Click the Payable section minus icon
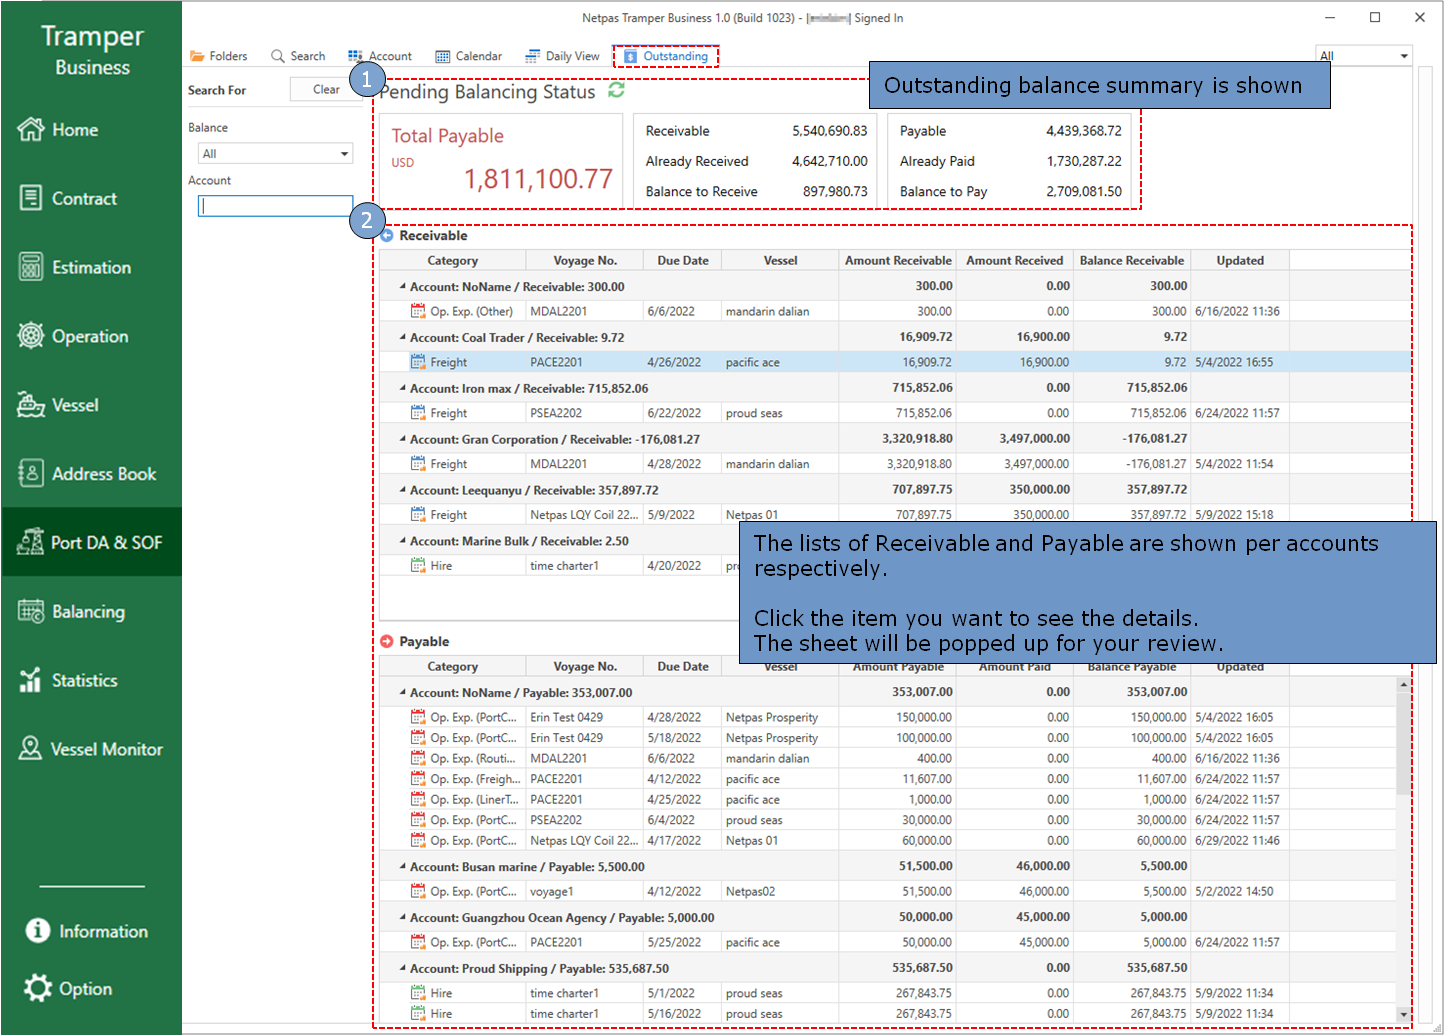1444x1036 pixels. point(387,642)
